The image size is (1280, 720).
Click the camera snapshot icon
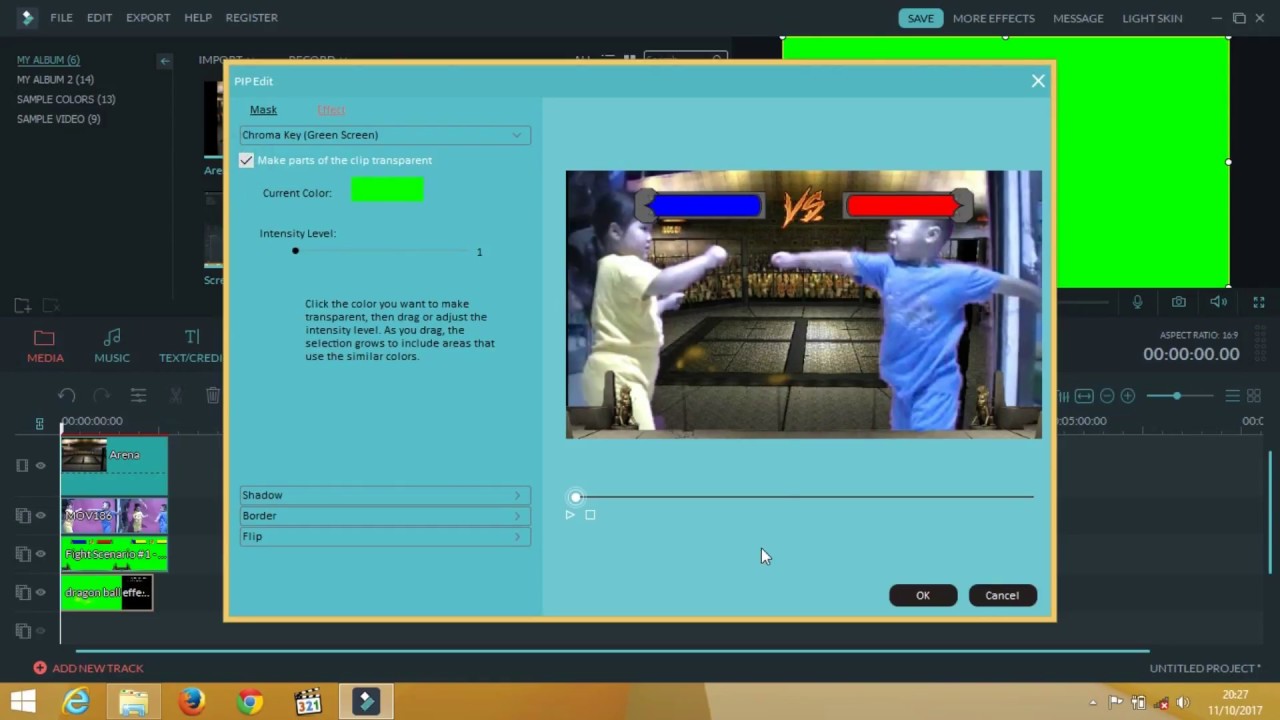1179,302
